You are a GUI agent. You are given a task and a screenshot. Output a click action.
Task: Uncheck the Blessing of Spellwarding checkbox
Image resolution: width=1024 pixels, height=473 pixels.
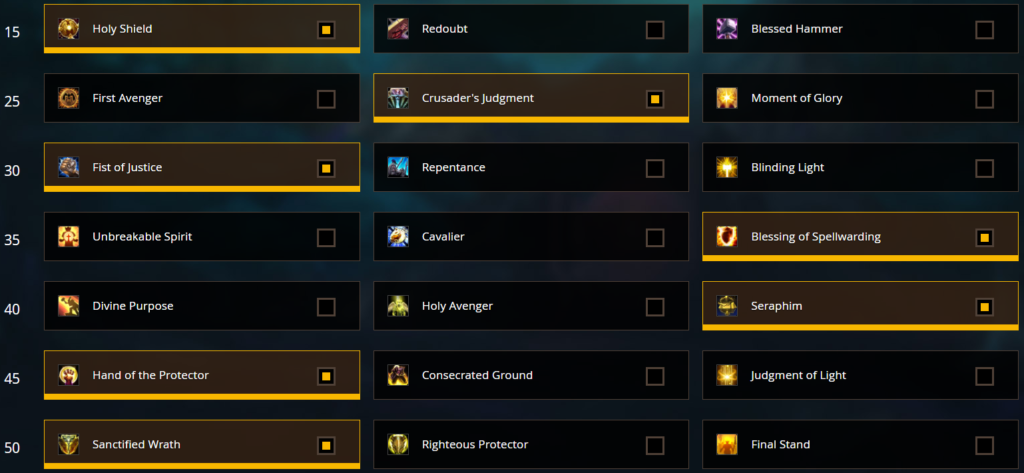(x=984, y=238)
